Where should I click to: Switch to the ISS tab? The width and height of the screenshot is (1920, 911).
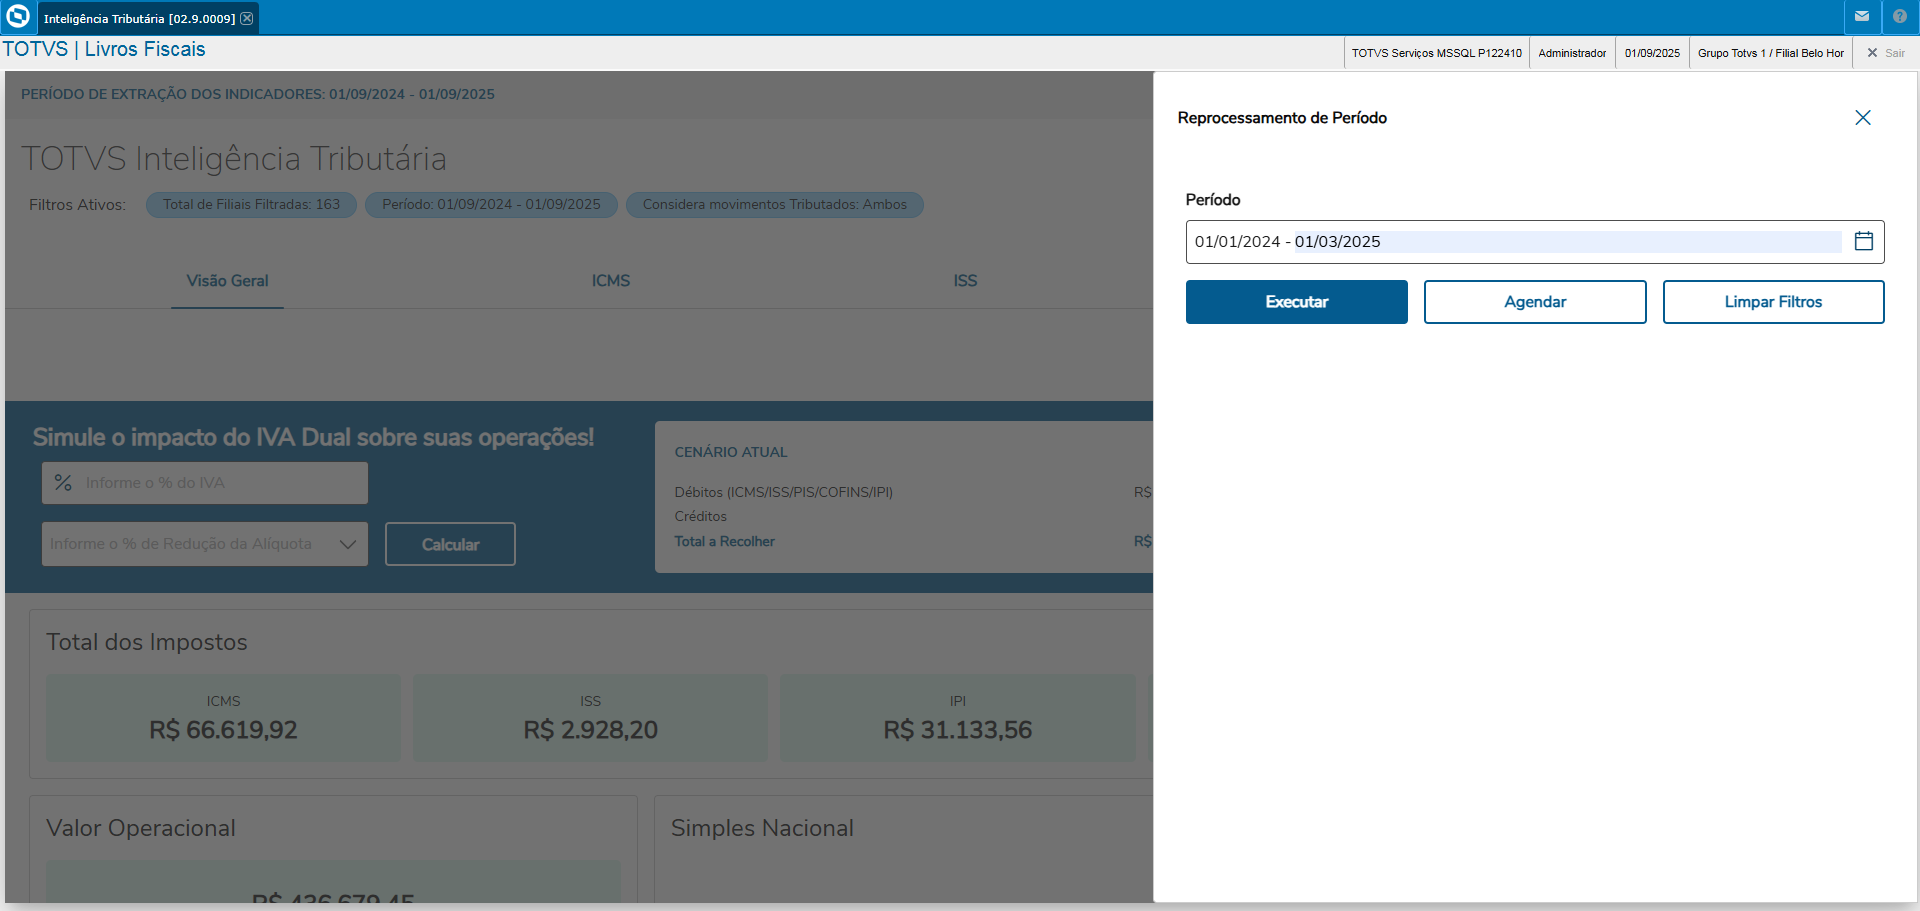[x=965, y=281]
